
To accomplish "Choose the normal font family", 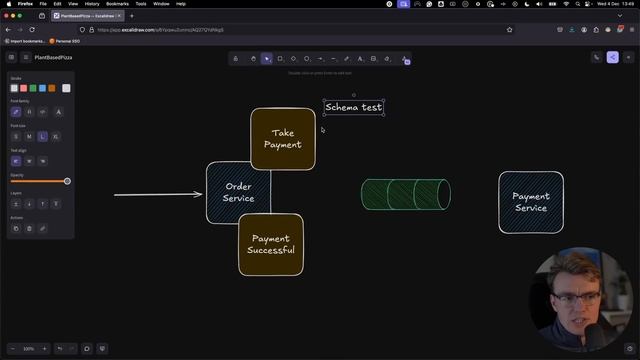I will pos(29,112).
